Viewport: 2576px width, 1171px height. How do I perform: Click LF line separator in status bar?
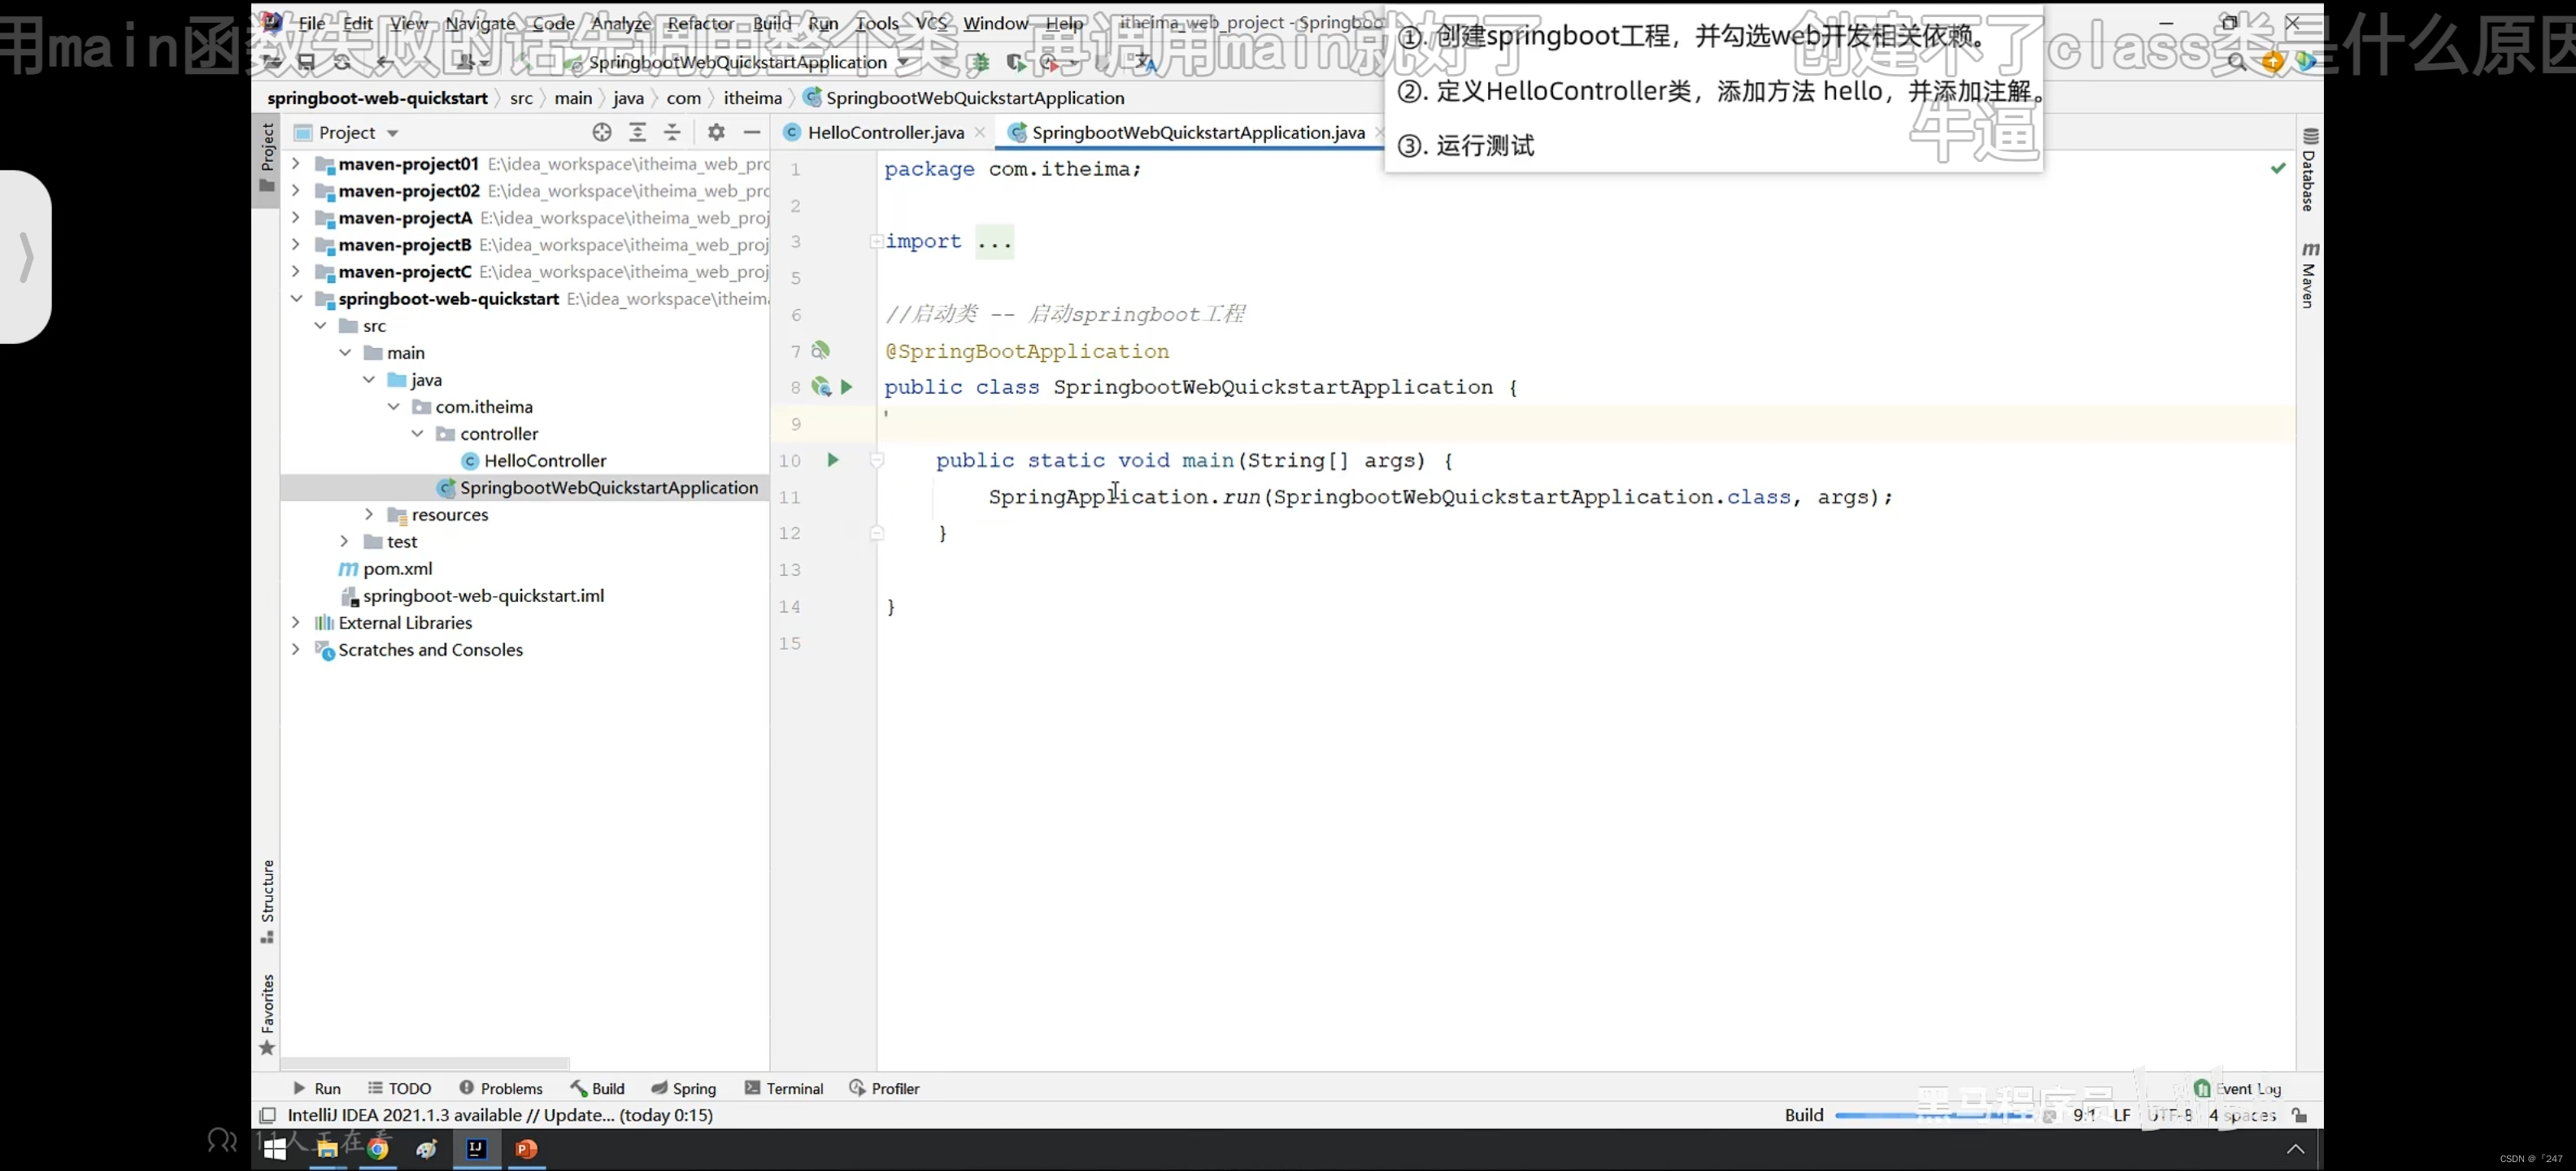(2122, 1115)
